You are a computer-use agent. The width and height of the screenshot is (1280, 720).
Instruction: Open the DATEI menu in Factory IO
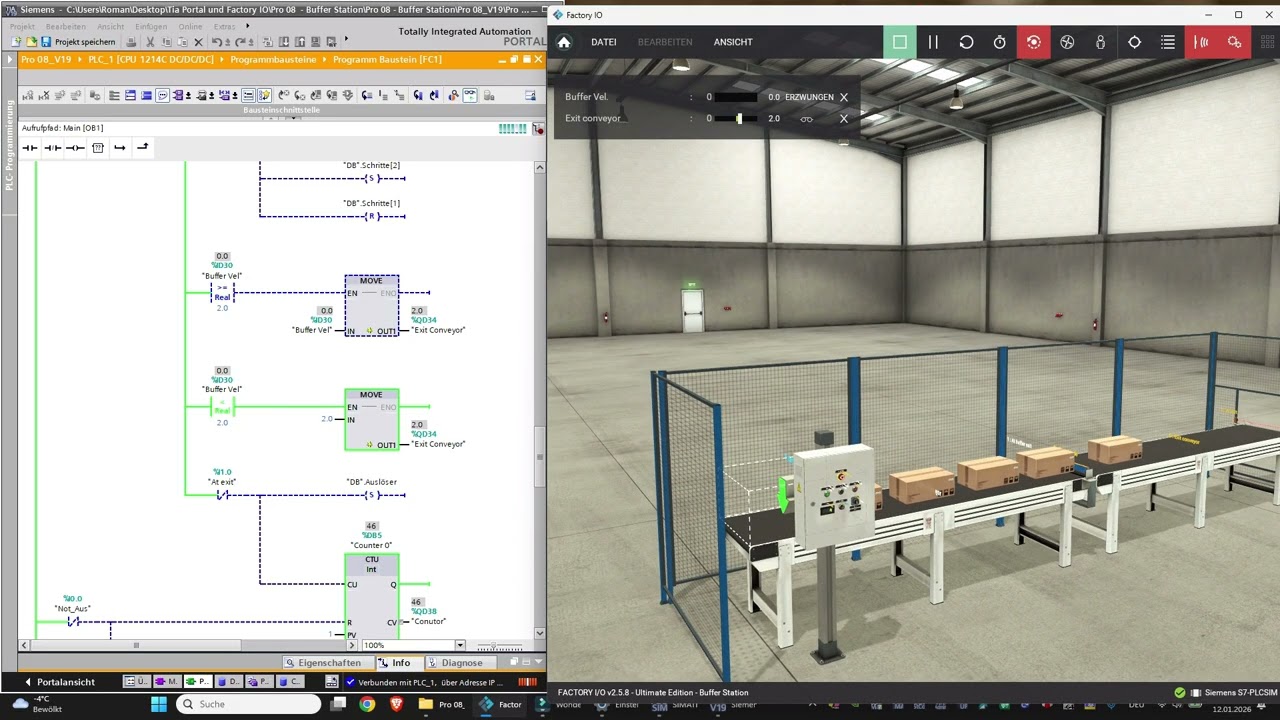tap(604, 42)
